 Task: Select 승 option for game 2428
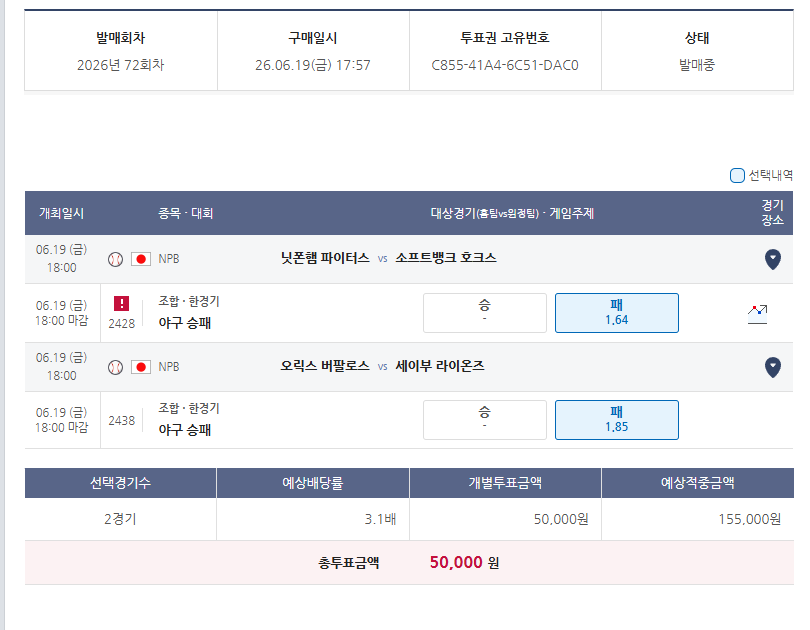(485, 313)
